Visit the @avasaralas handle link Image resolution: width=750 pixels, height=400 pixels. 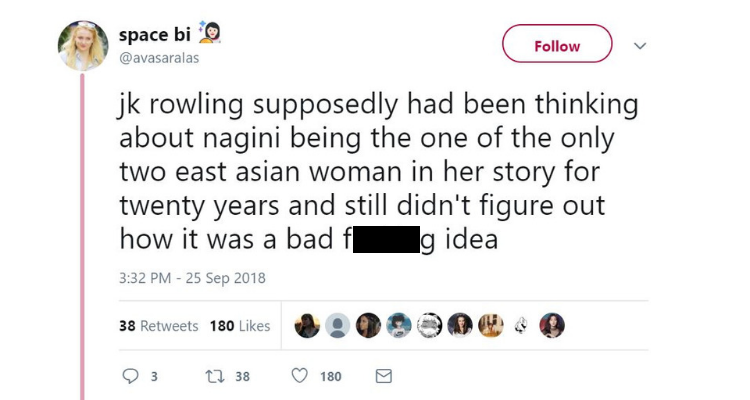tap(159, 57)
